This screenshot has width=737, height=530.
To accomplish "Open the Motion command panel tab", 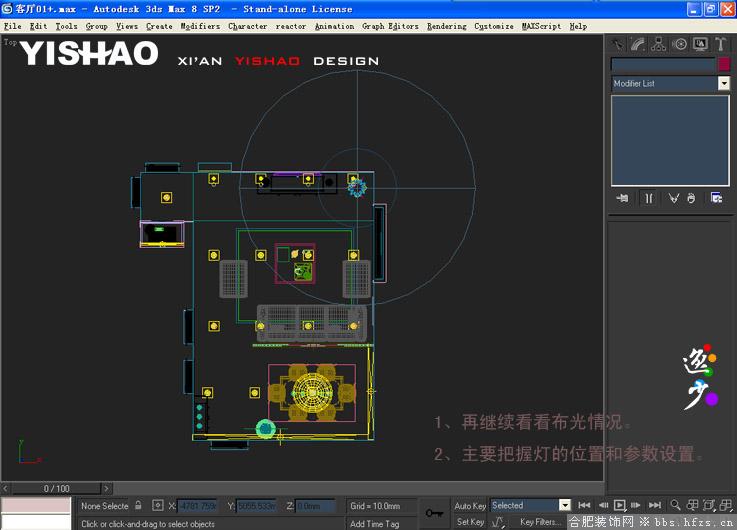I will coord(679,45).
